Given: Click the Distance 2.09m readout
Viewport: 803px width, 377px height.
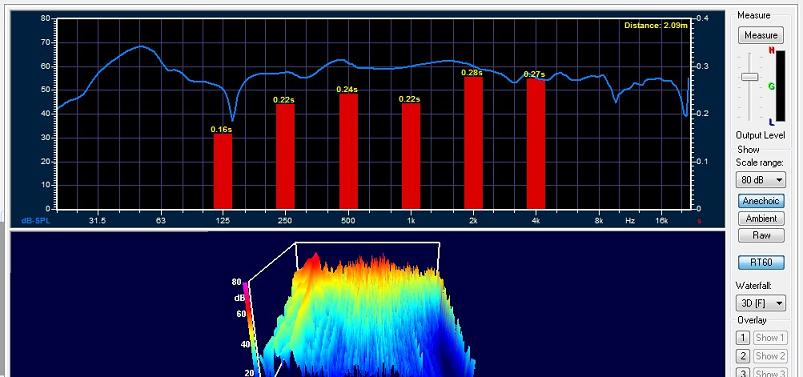Looking at the screenshot, I should pyautogui.click(x=656, y=25).
